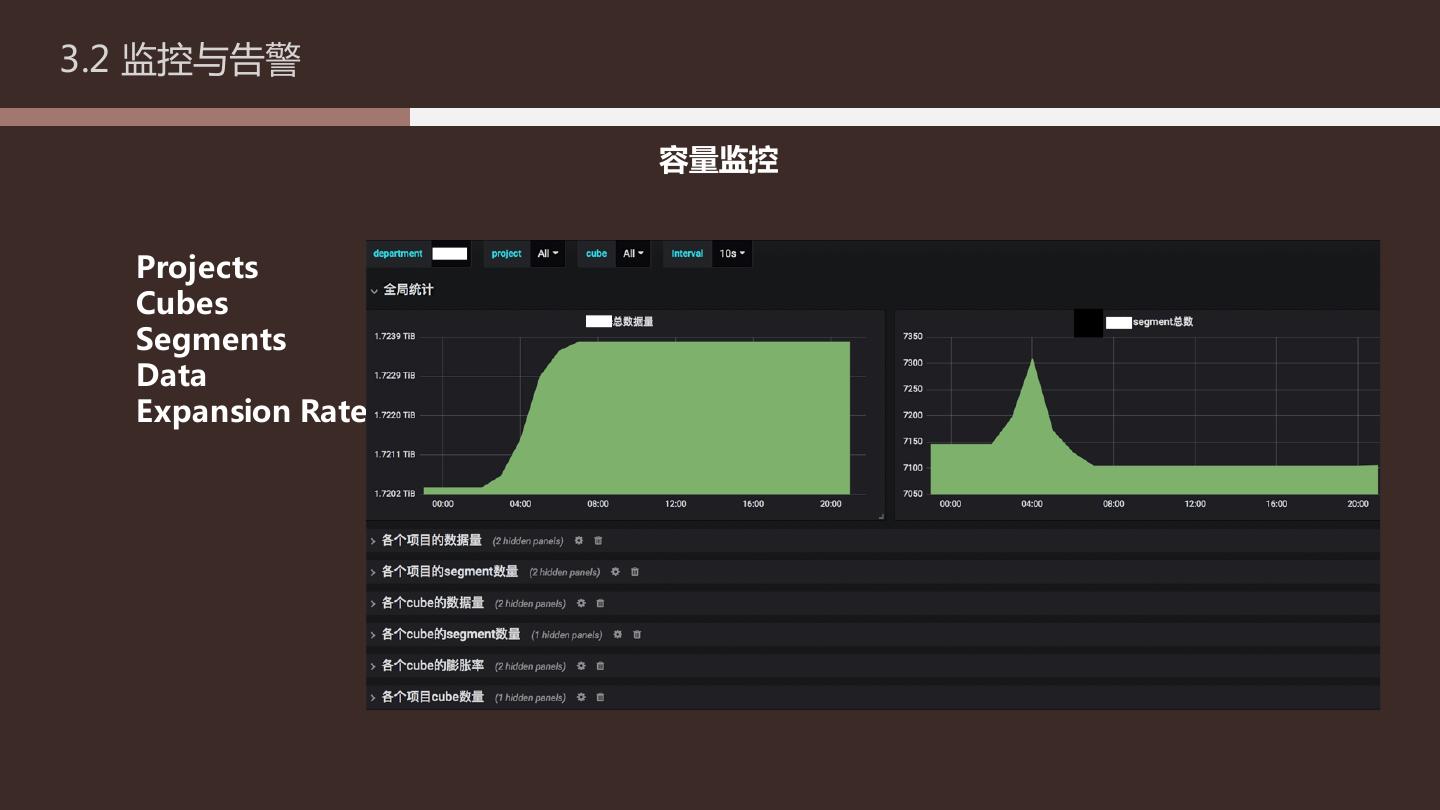Click the peak of the segment总数 chart
Image resolution: width=1440 pixels, height=810 pixels.
click(1032, 360)
